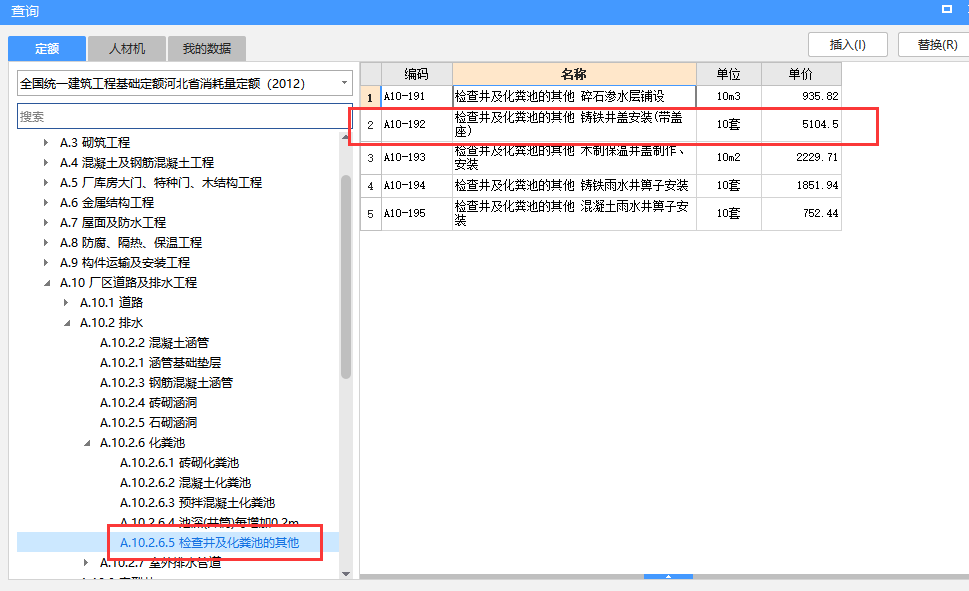
Task: Click the A.7 屋面及防水工程 label
Action: (112, 223)
